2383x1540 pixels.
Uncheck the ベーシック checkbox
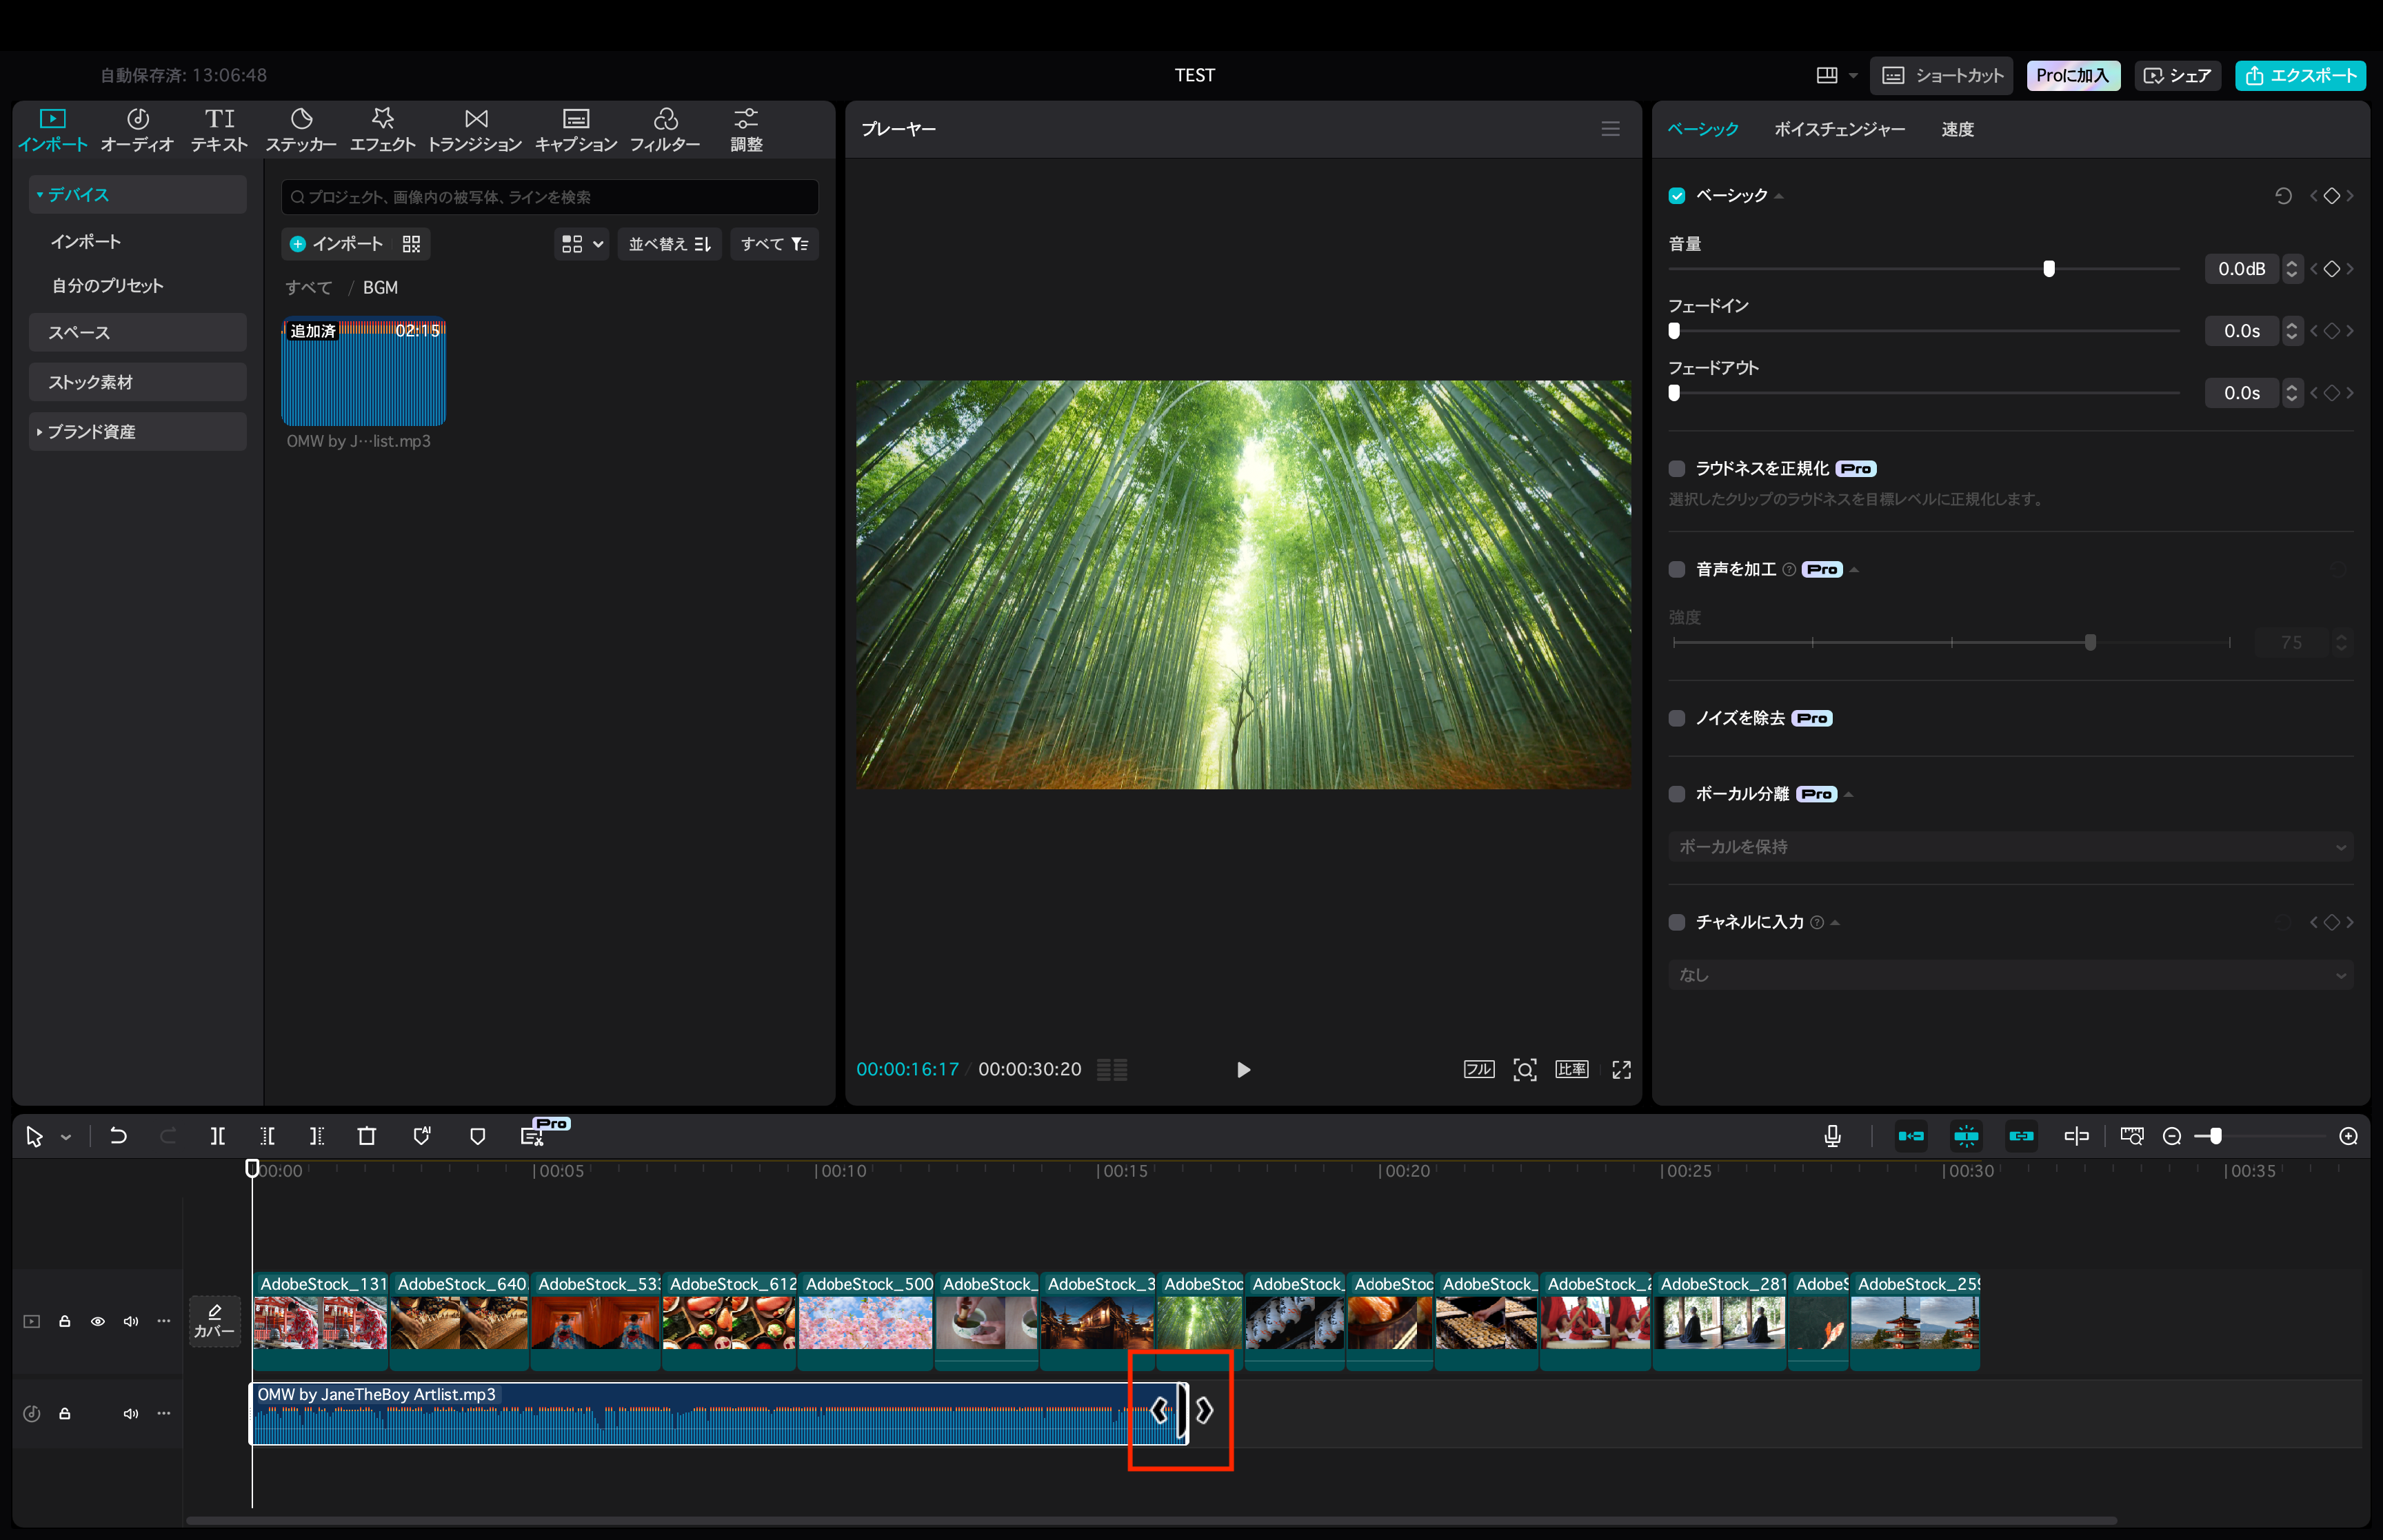(x=1677, y=196)
